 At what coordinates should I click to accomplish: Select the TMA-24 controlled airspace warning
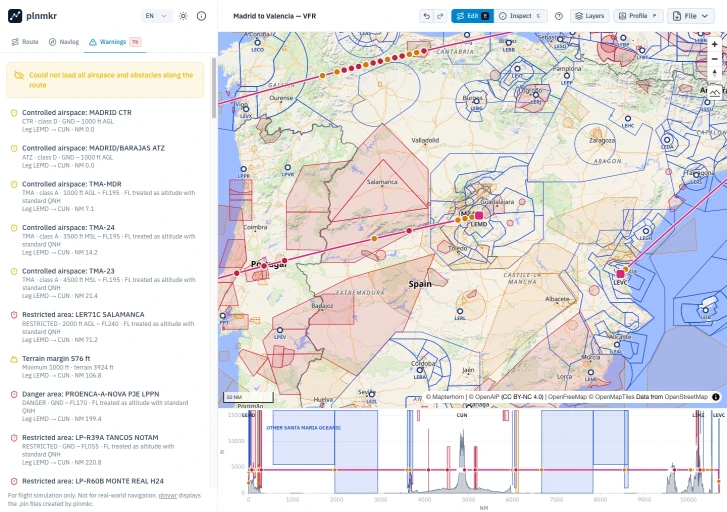pyautogui.click(x=106, y=240)
